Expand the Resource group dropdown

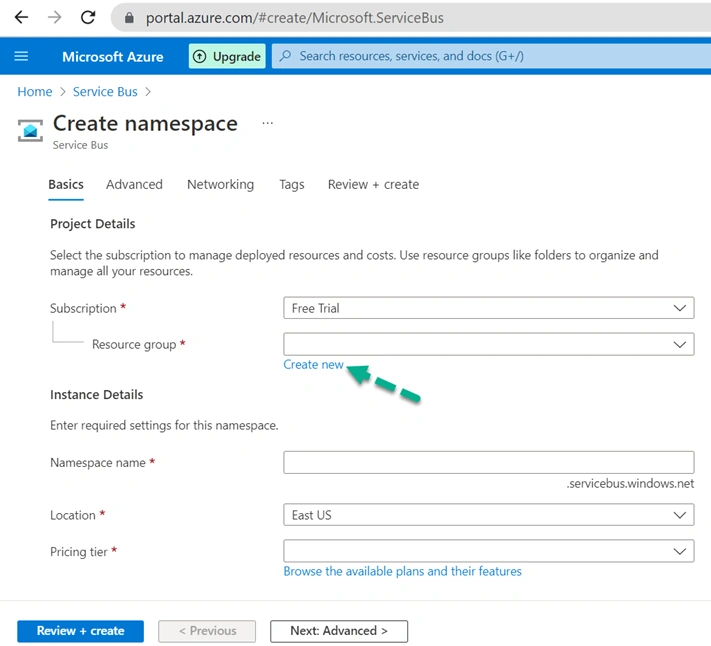point(488,345)
